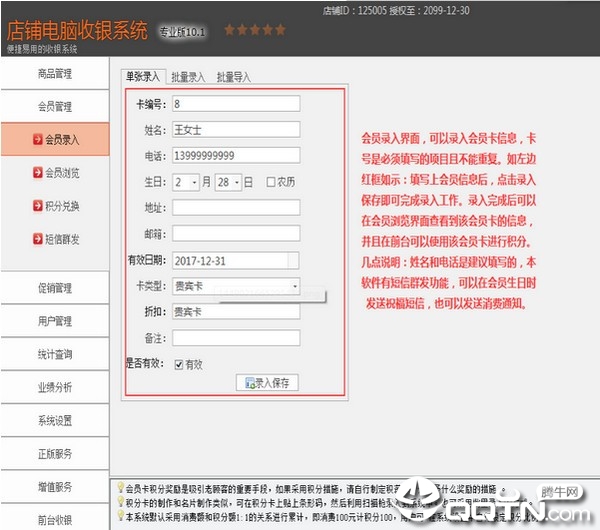Click the red arrow icon beside 会员录入
The height and width of the screenshot is (530, 600).
(38, 139)
